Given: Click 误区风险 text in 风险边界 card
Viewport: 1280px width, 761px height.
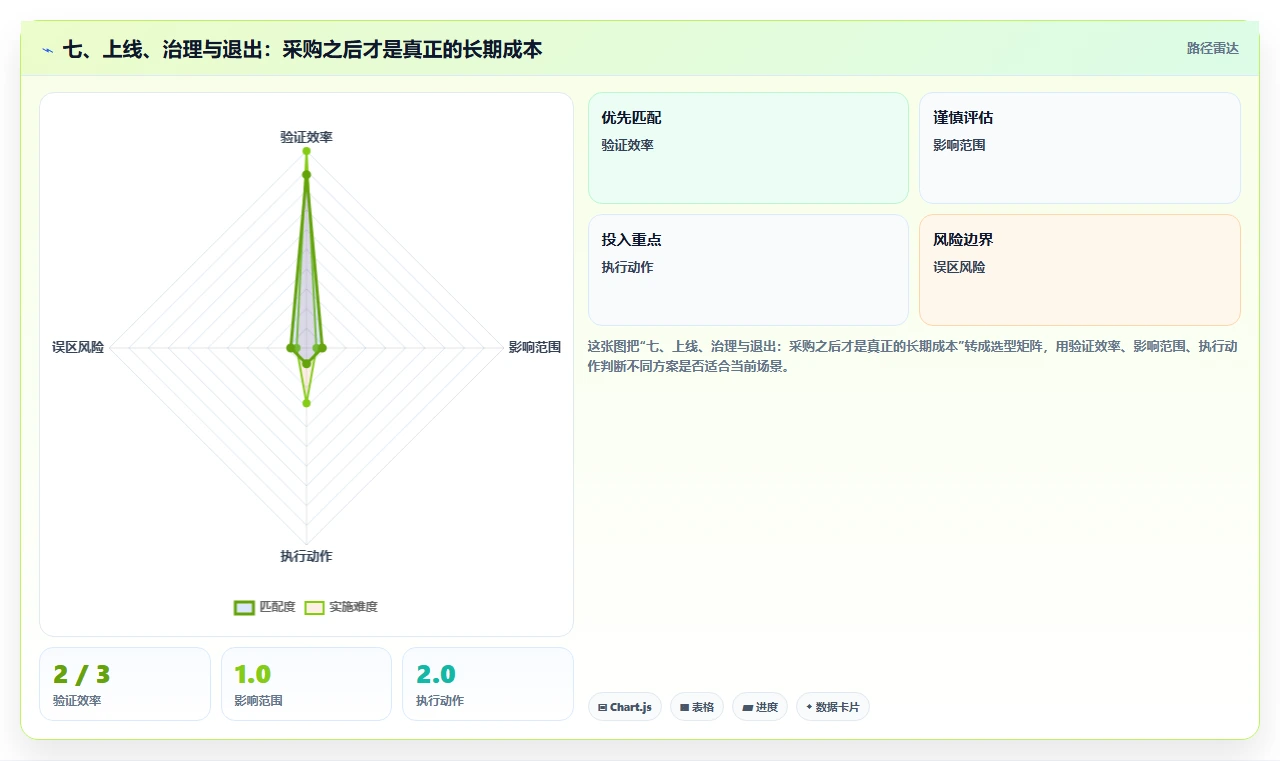Looking at the screenshot, I should click(959, 267).
